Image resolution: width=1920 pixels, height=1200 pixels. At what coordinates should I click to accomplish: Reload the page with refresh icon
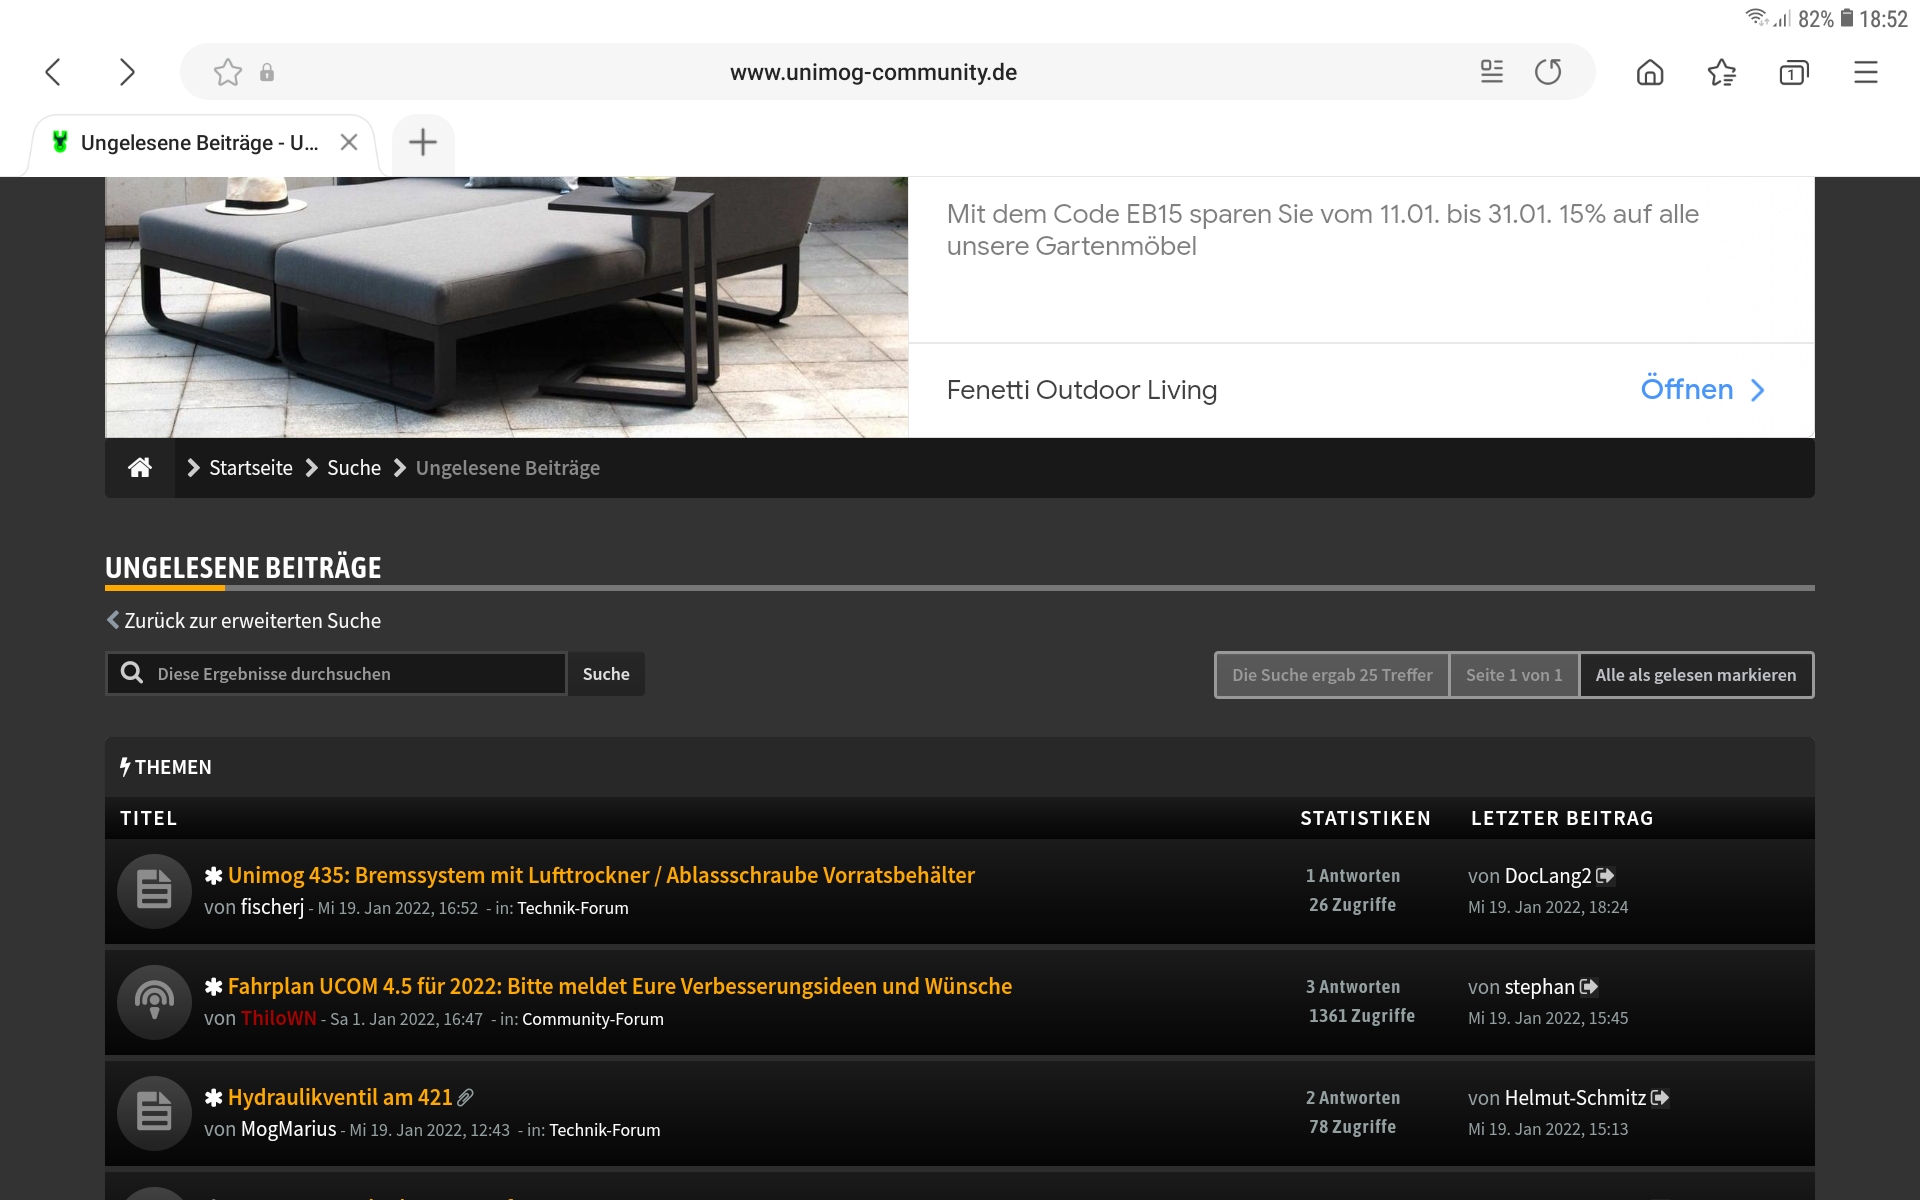pos(1548,72)
